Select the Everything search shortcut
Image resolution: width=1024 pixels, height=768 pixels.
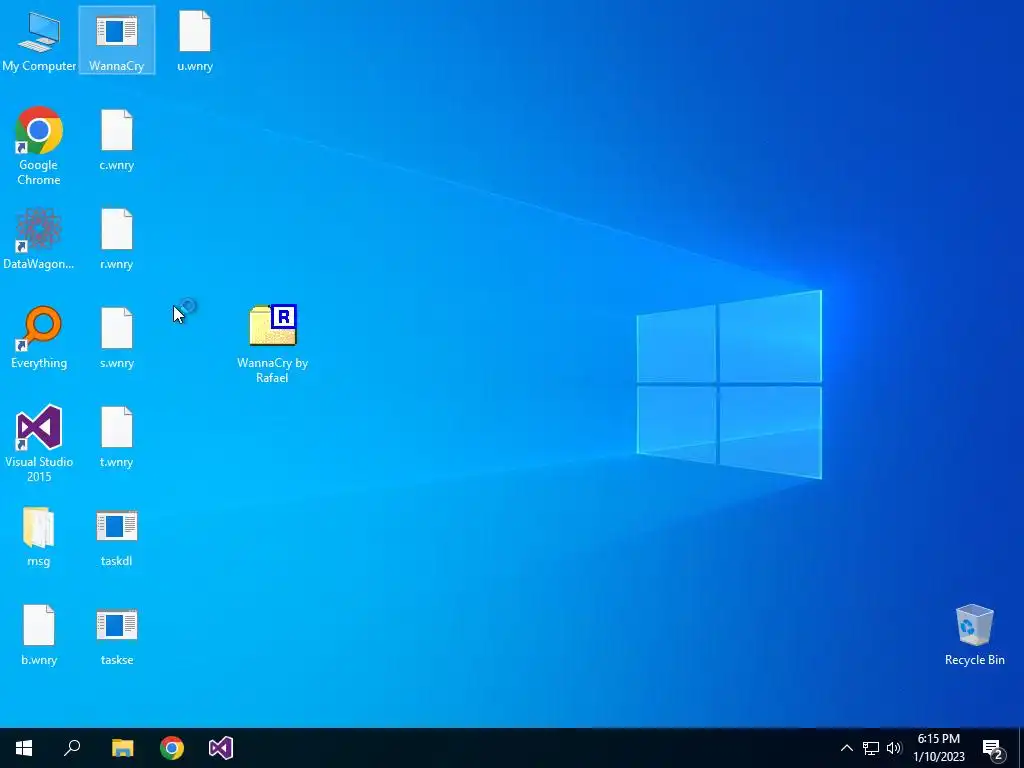tap(39, 338)
